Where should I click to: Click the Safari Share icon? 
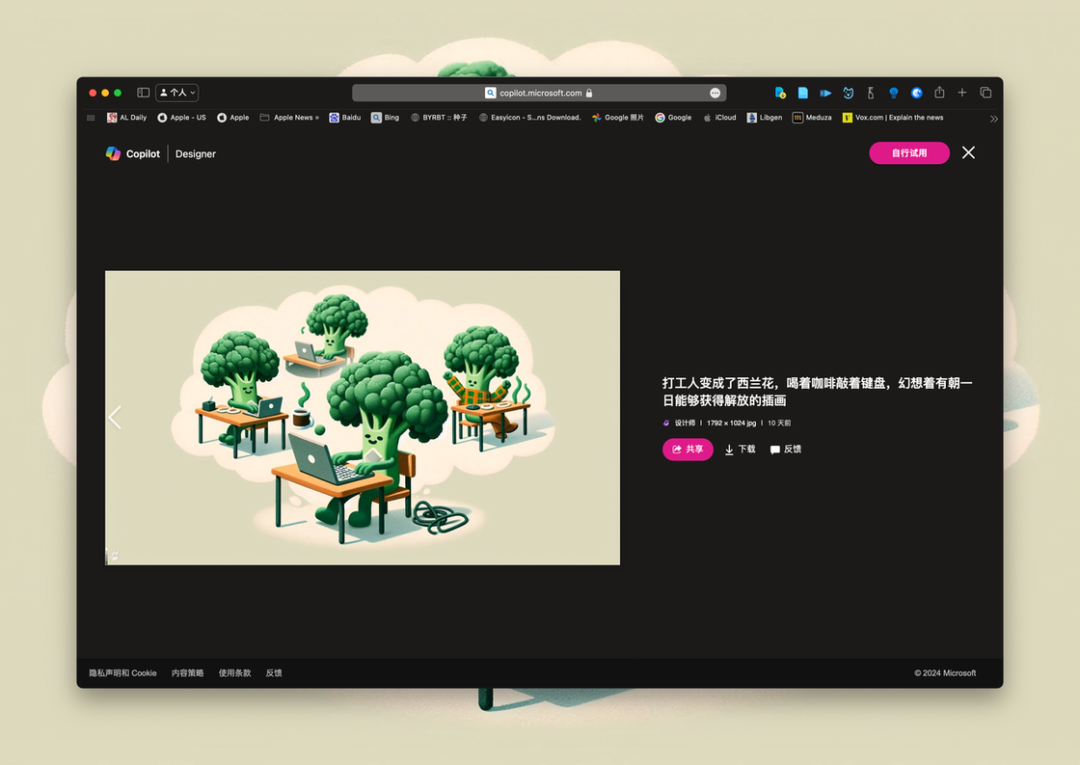tap(939, 92)
